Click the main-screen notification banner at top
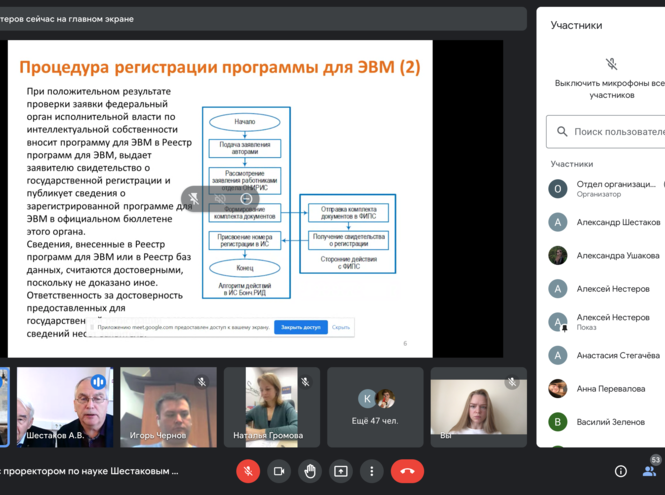 pos(263,19)
